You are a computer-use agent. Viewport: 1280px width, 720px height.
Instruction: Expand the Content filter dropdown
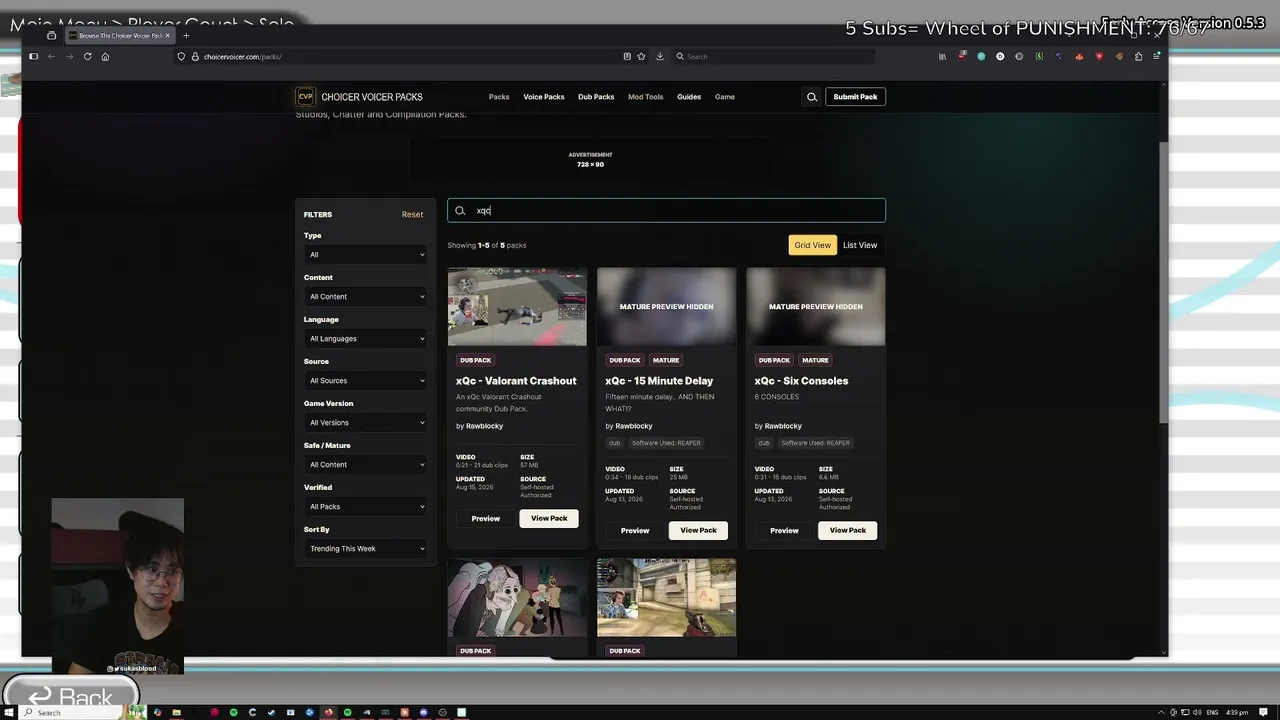pos(366,297)
